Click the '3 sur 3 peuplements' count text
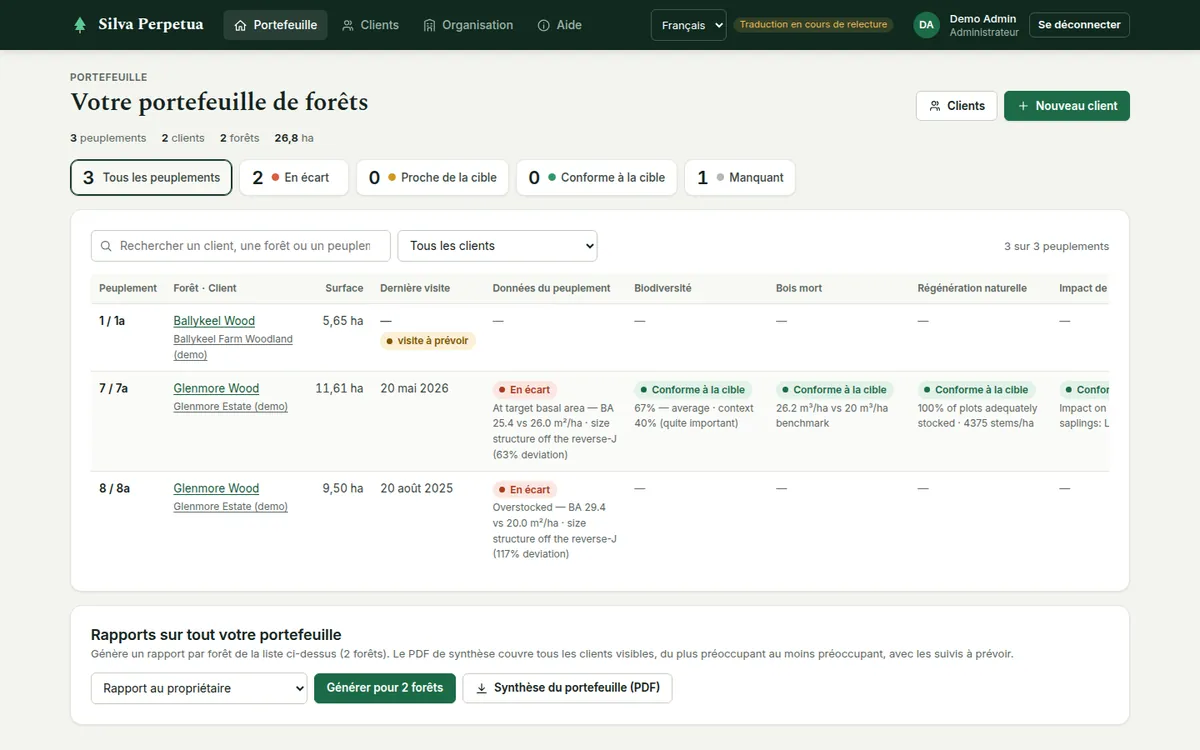 1057,246
